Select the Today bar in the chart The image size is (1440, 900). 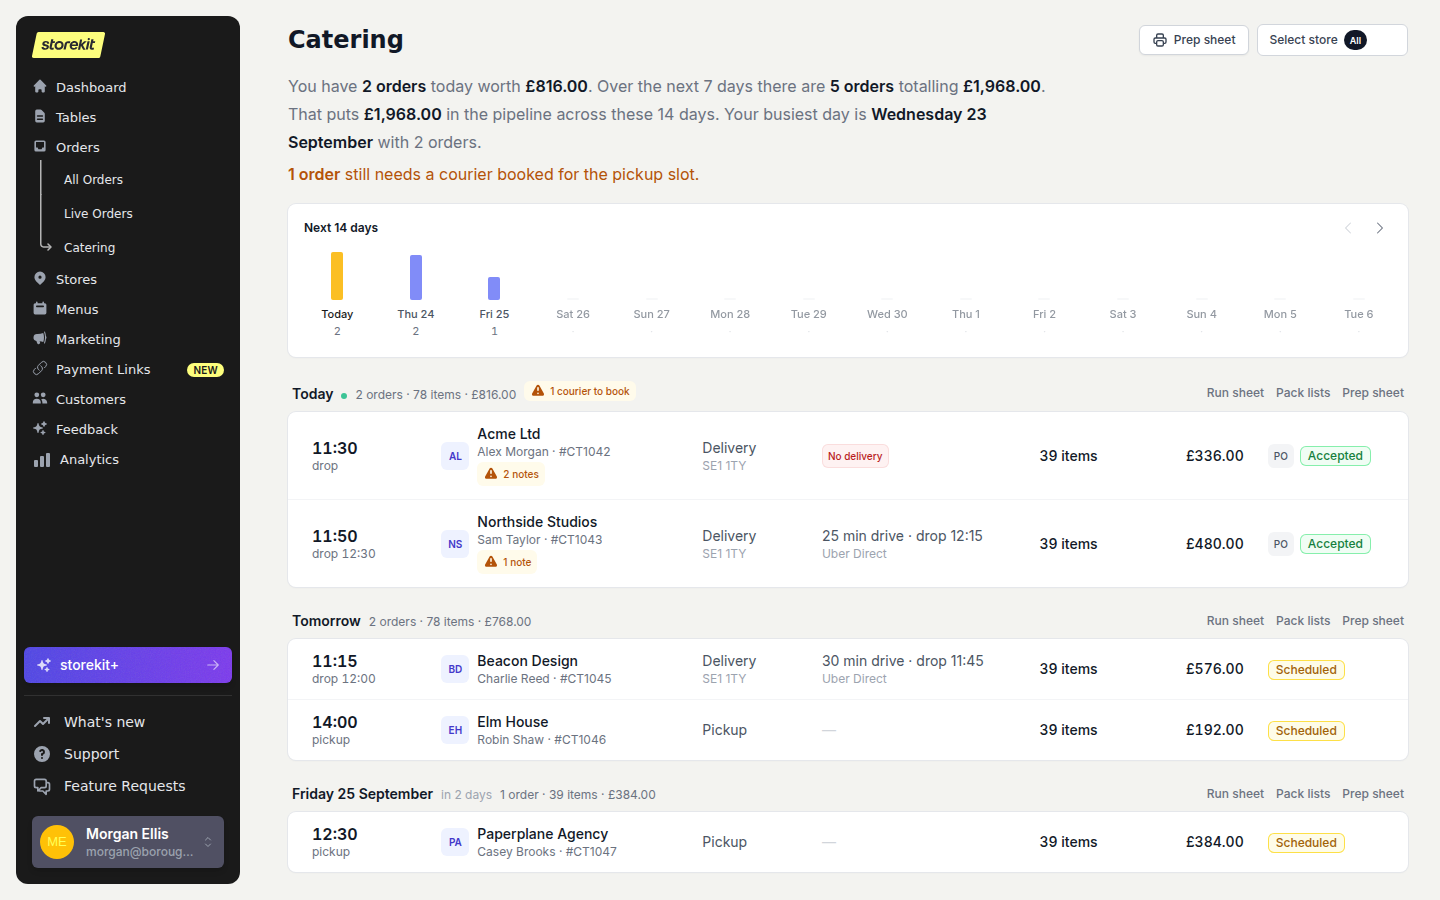(337, 276)
